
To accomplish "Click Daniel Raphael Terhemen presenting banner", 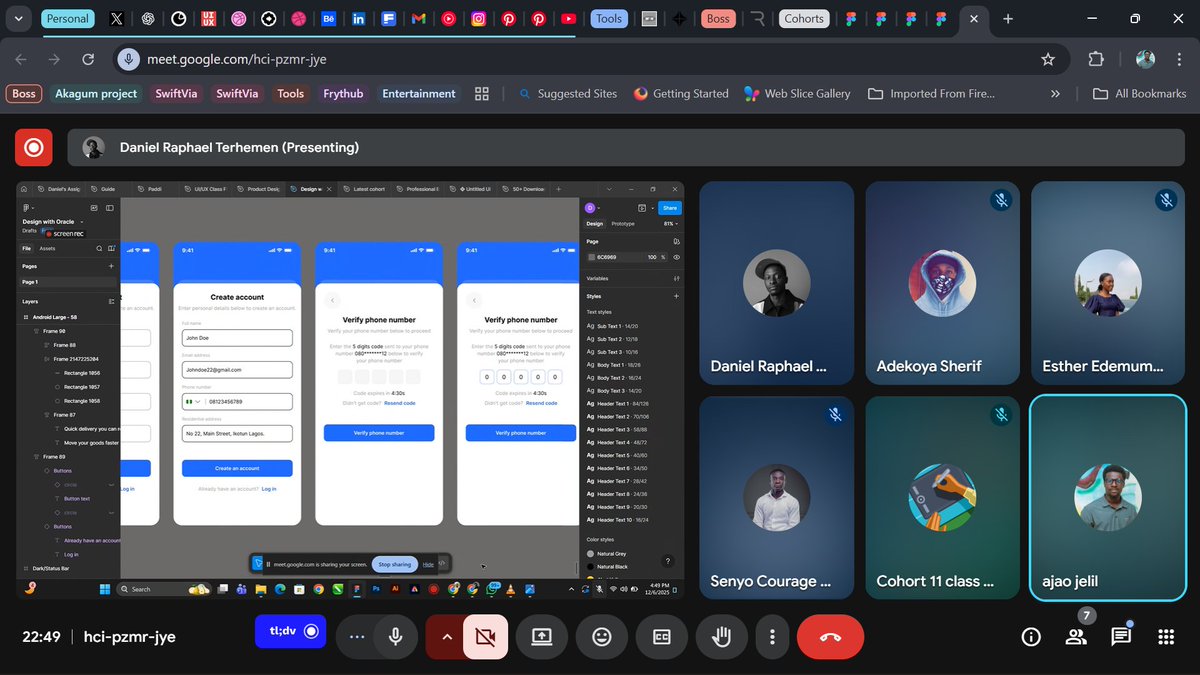I will 626,147.
